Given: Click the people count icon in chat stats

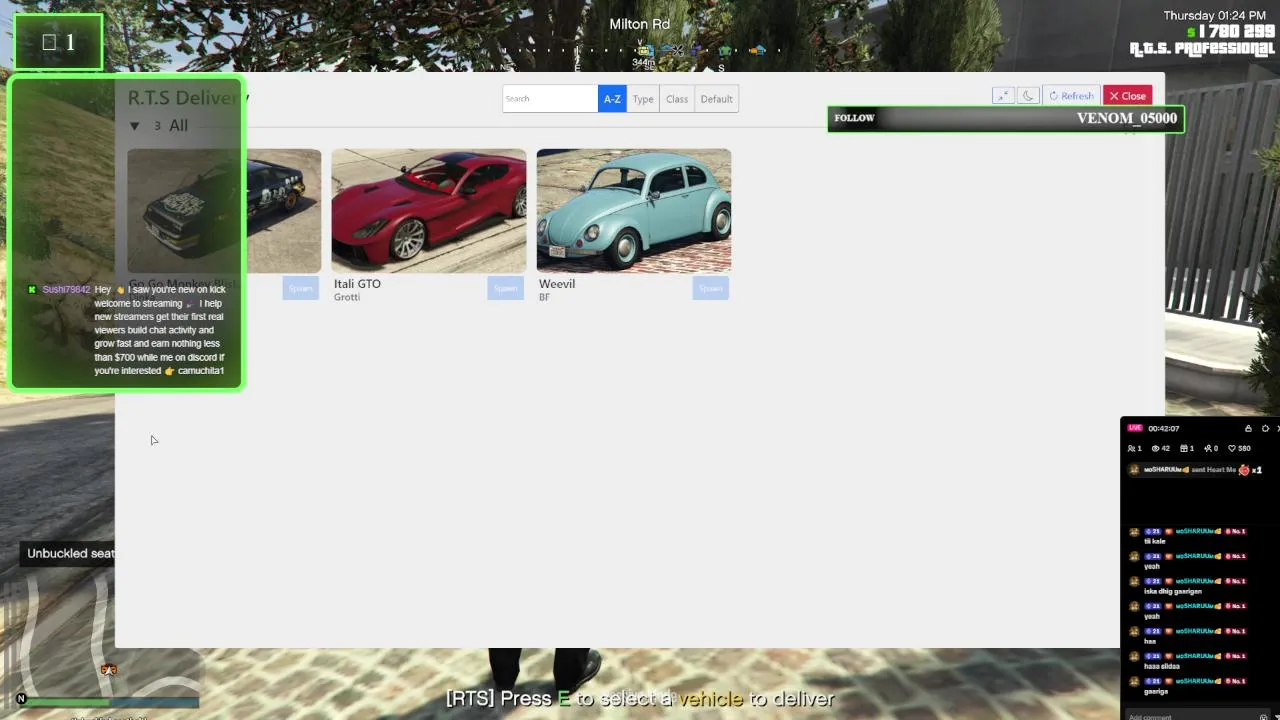Looking at the screenshot, I should [x=1131, y=448].
